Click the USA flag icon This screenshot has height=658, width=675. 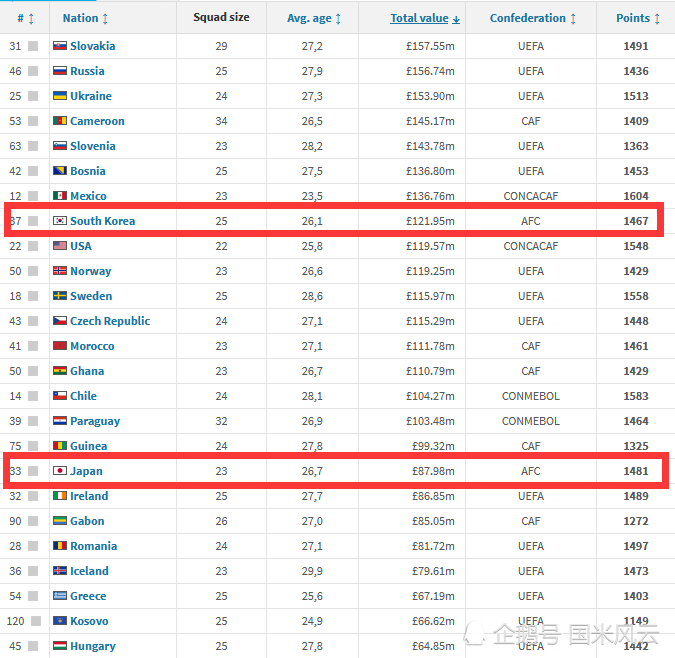click(60, 245)
